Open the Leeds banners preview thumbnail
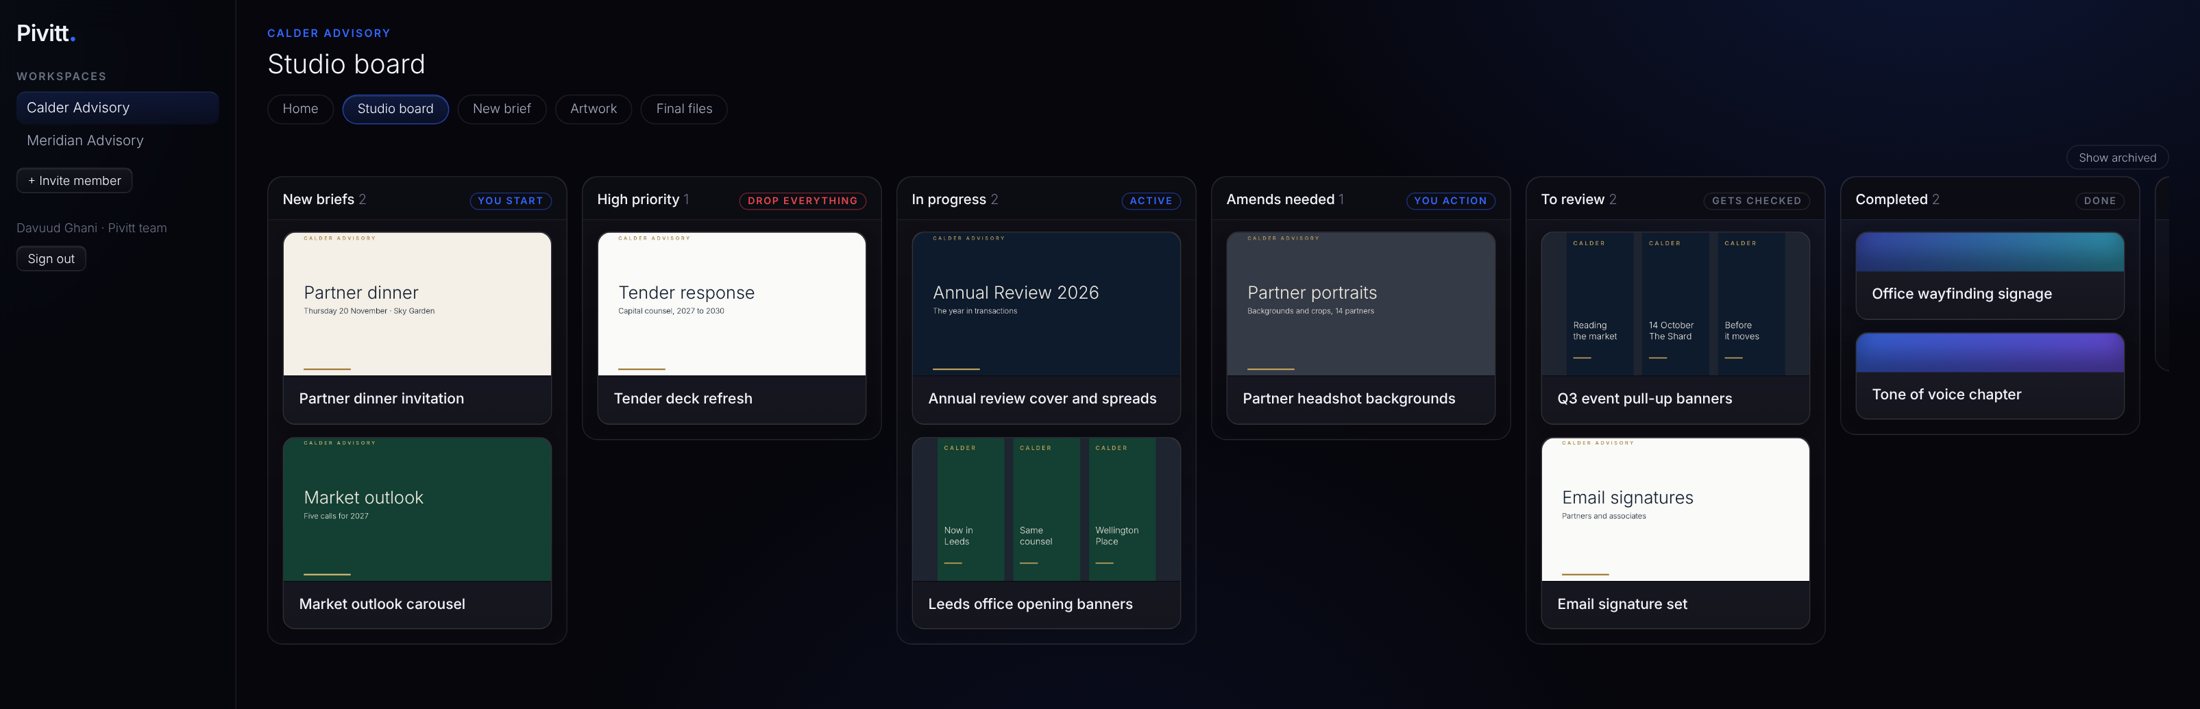Screen dimensions: 2200x709 [1046, 509]
